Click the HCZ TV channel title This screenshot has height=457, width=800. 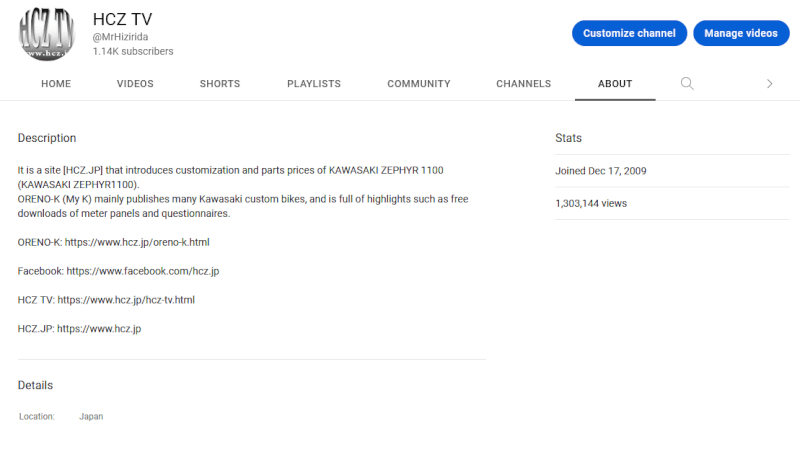(x=122, y=19)
